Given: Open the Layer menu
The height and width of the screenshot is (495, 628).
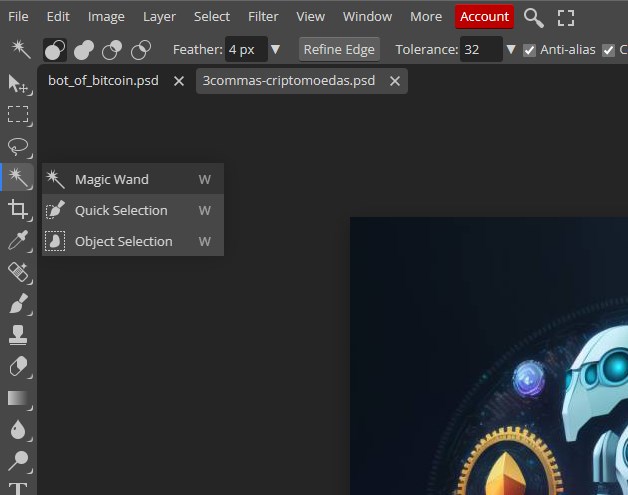Looking at the screenshot, I should (159, 16).
